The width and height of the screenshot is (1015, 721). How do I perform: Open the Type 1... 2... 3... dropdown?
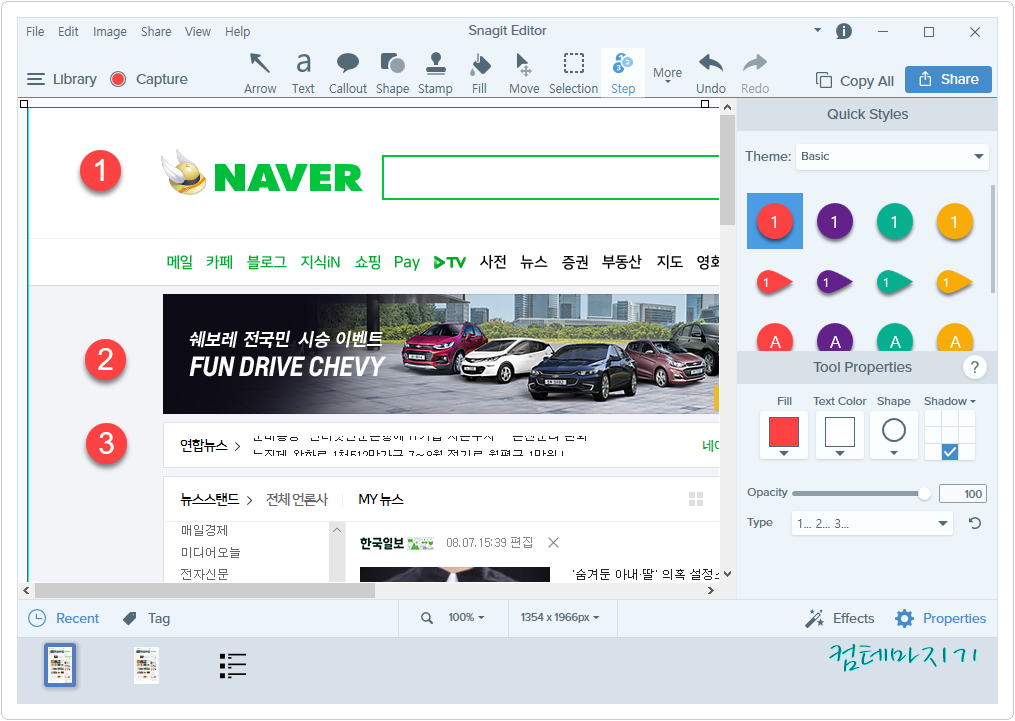click(872, 524)
